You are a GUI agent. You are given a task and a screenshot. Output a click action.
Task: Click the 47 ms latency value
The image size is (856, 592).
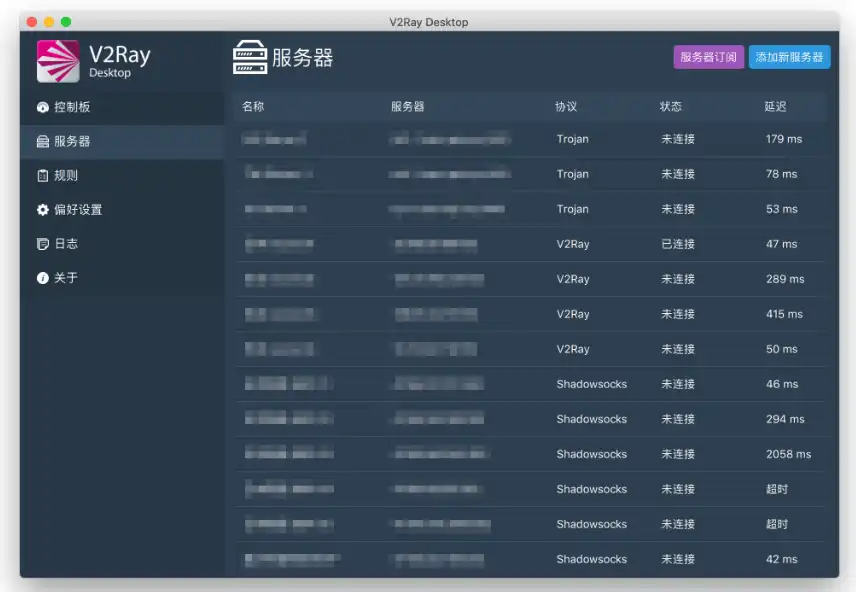pos(781,244)
